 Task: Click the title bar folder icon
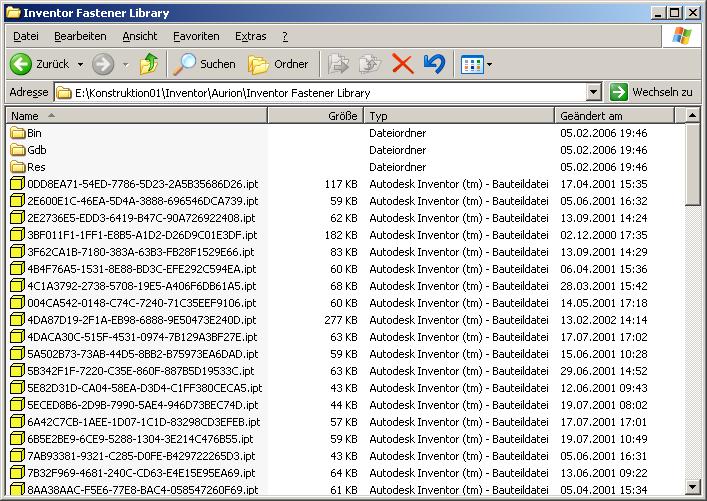13,13
